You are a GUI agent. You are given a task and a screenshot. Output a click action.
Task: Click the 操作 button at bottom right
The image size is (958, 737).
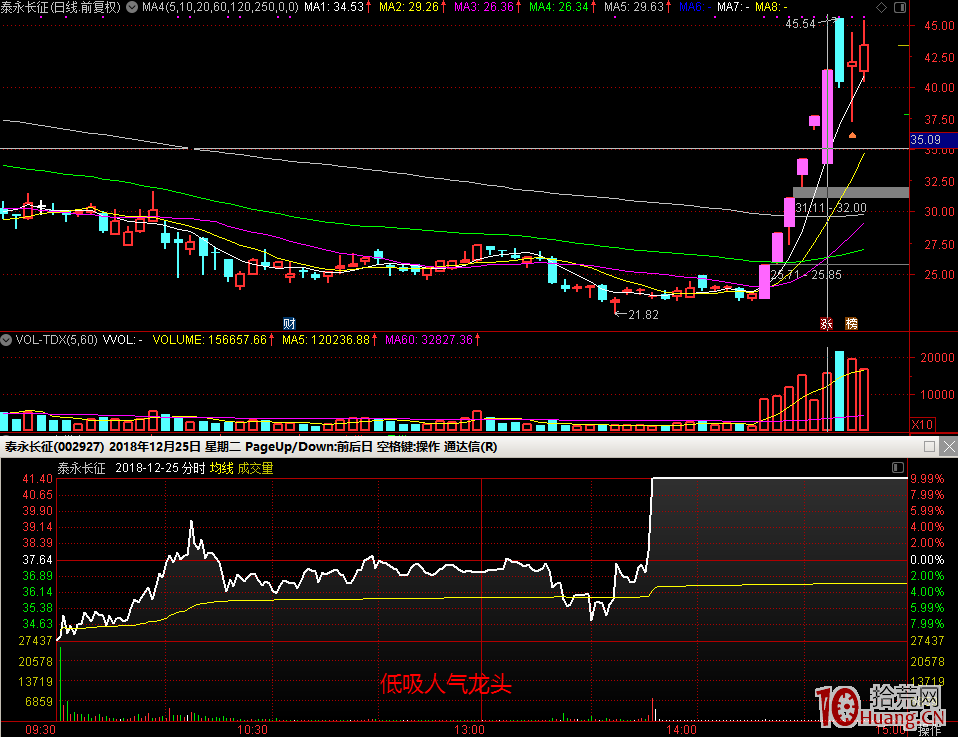click(x=930, y=730)
